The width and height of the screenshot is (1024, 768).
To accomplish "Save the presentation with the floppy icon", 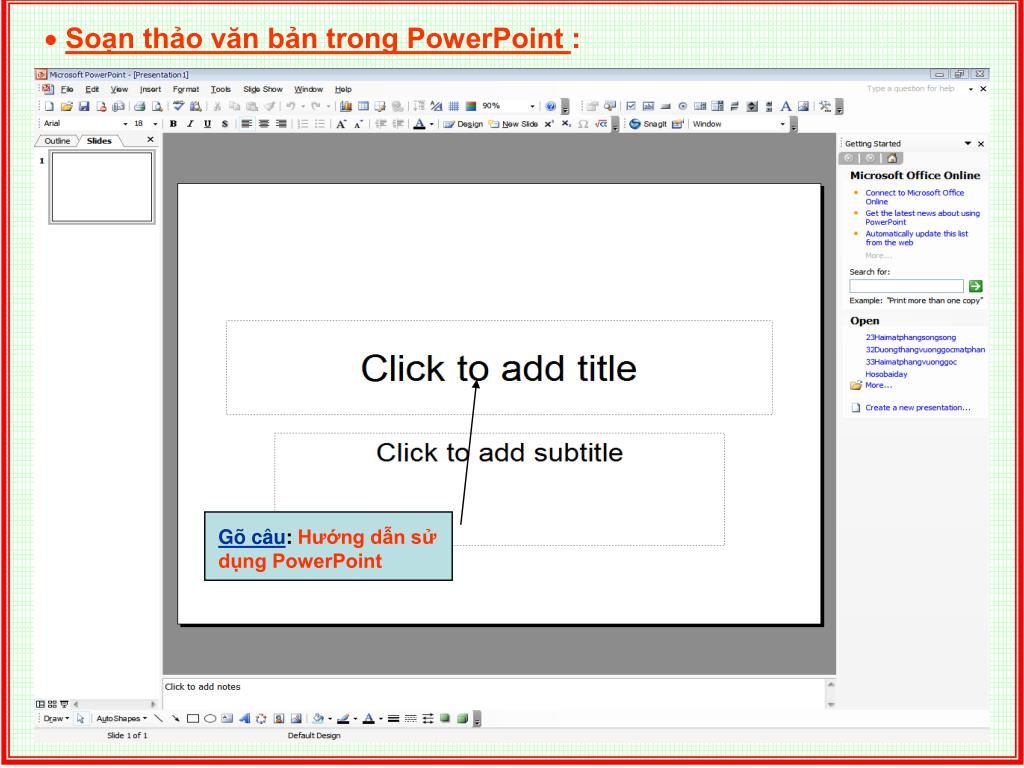I will click(84, 106).
